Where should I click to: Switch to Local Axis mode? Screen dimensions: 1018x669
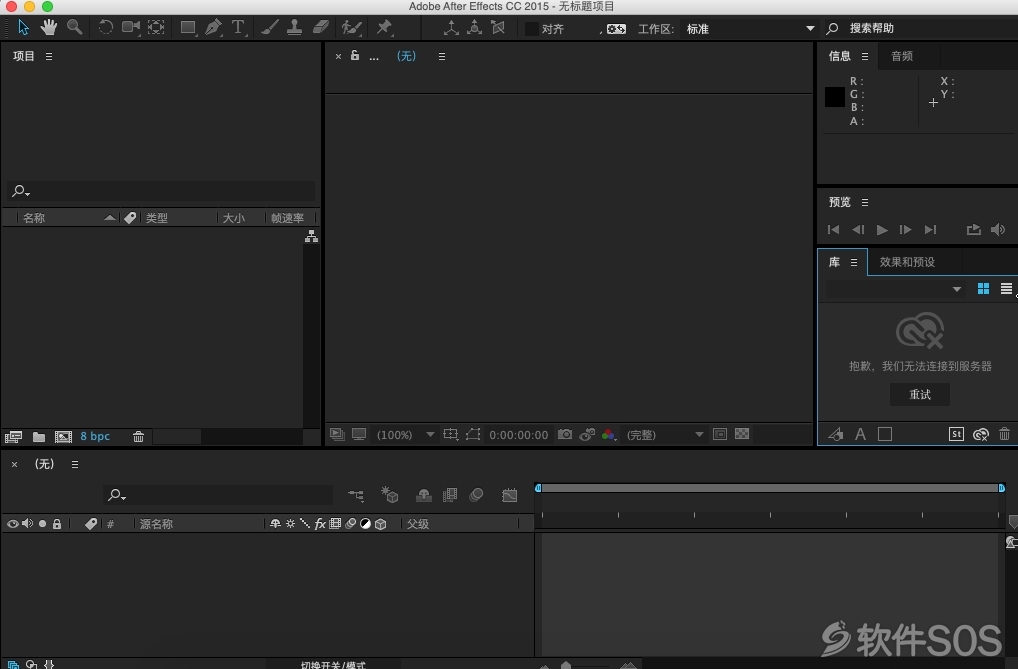451,27
